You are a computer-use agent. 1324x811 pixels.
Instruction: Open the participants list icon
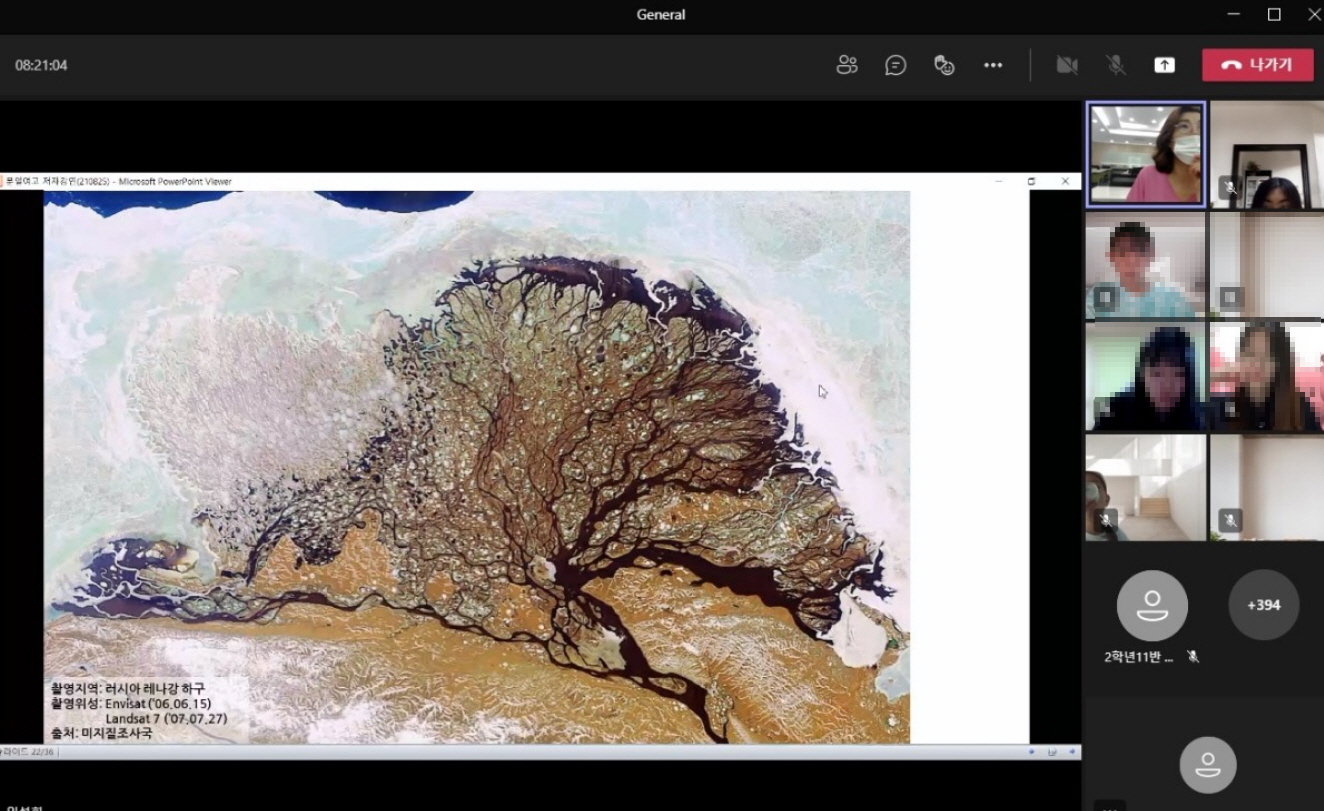click(x=847, y=65)
